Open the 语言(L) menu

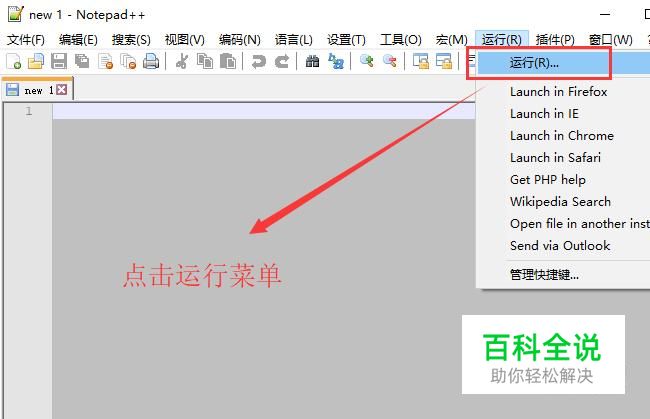[293, 40]
